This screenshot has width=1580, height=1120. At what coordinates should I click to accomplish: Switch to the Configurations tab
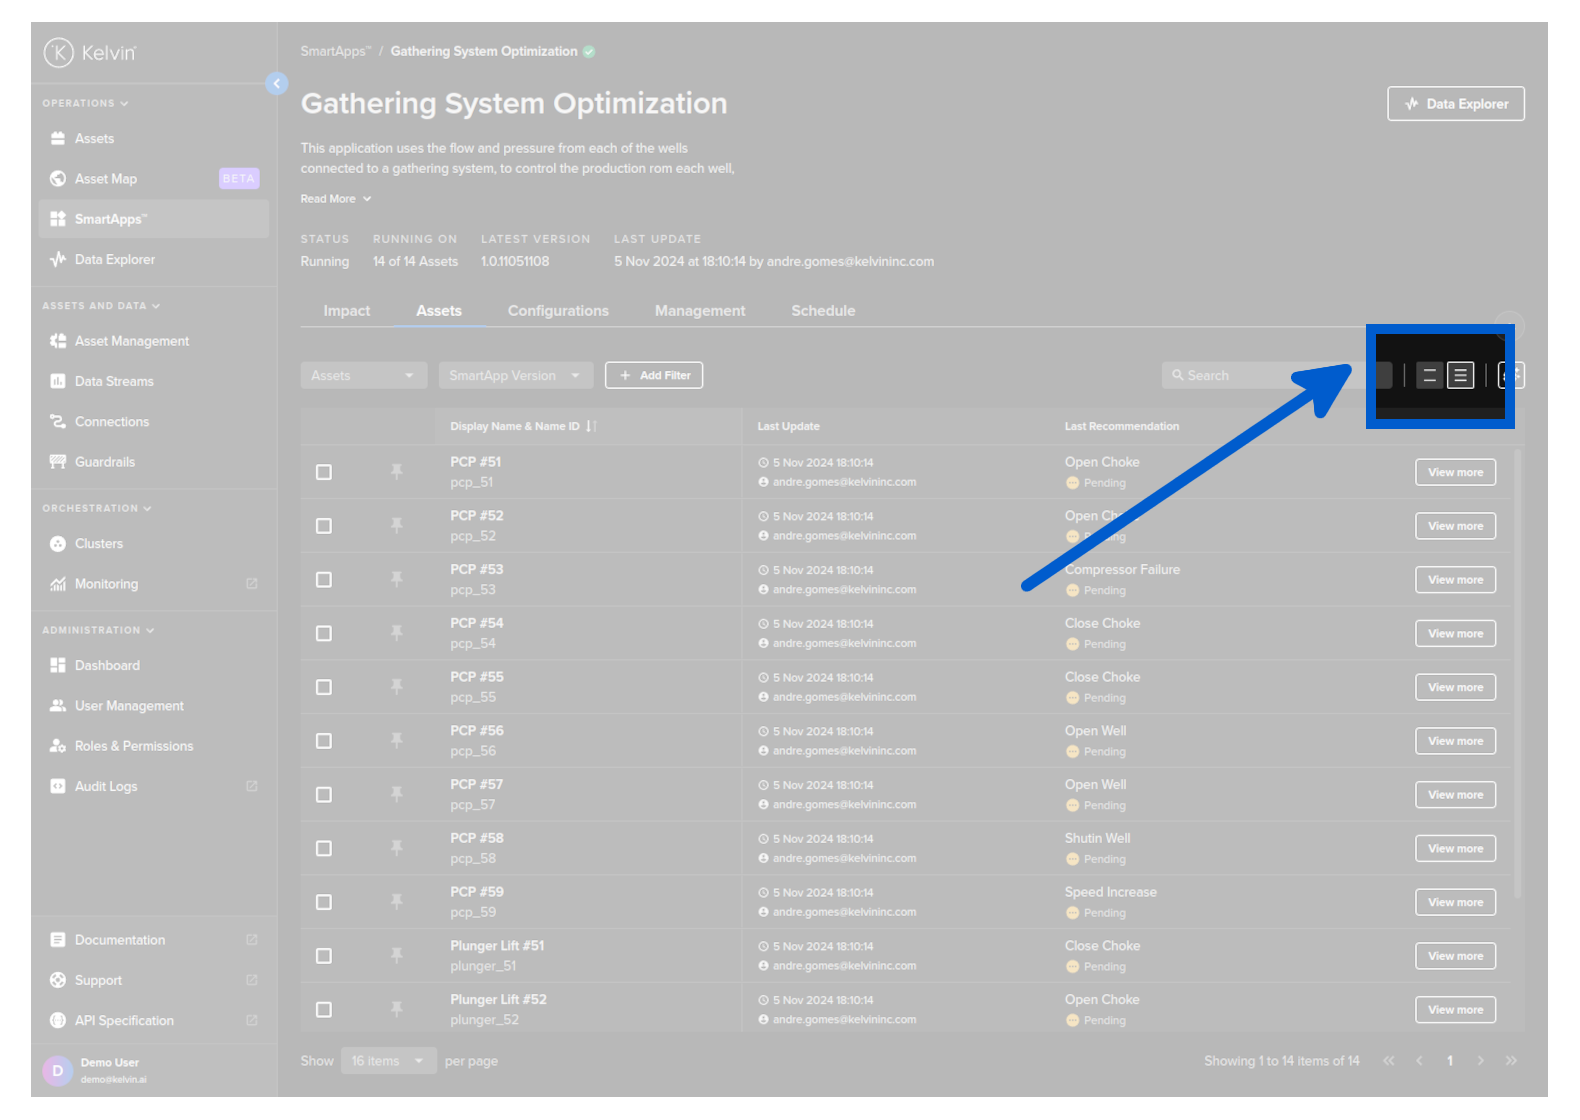(x=558, y=311)
